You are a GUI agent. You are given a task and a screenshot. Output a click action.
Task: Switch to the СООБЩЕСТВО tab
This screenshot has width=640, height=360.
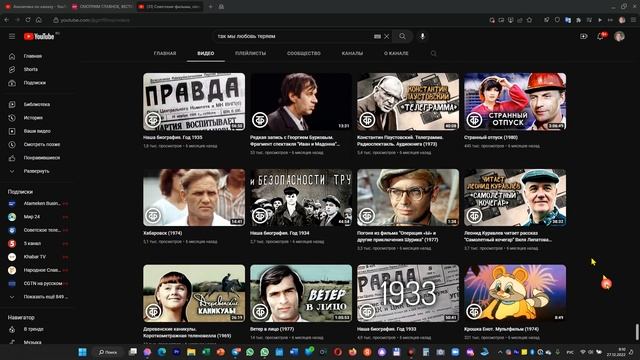pos(304,53)
